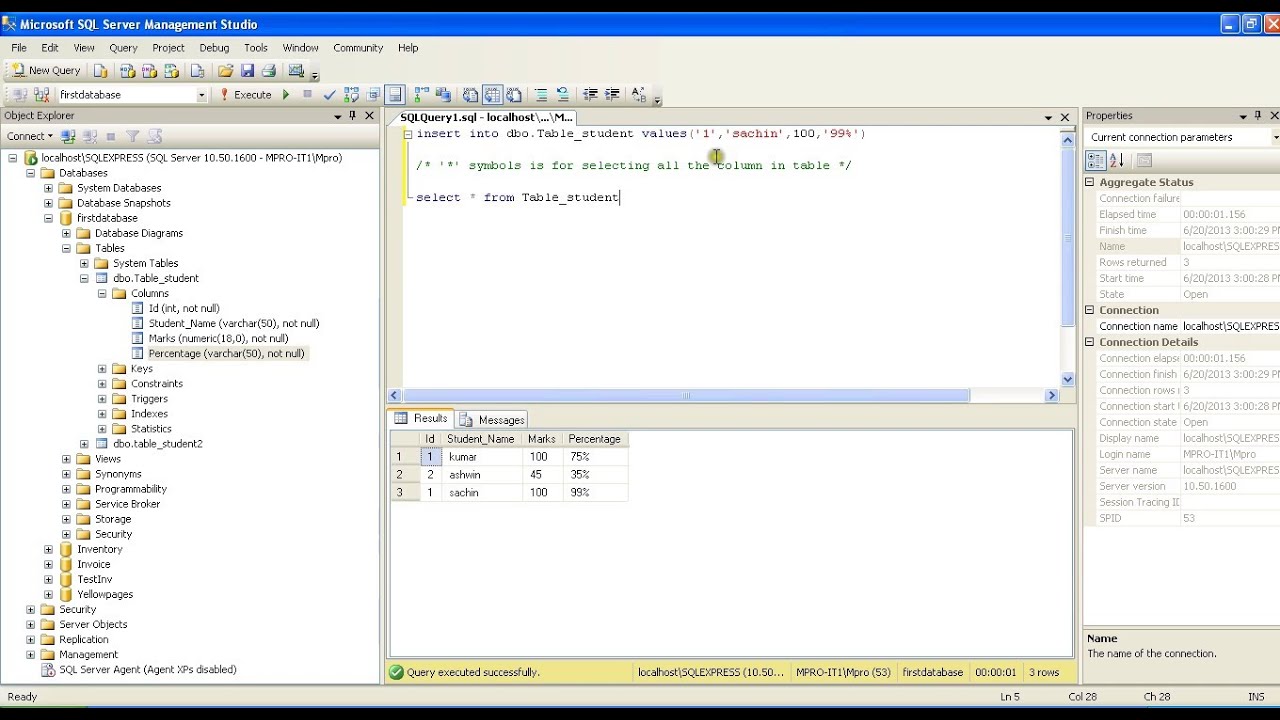
Task: Open the Debug menu
Action: tap(214, 48)
